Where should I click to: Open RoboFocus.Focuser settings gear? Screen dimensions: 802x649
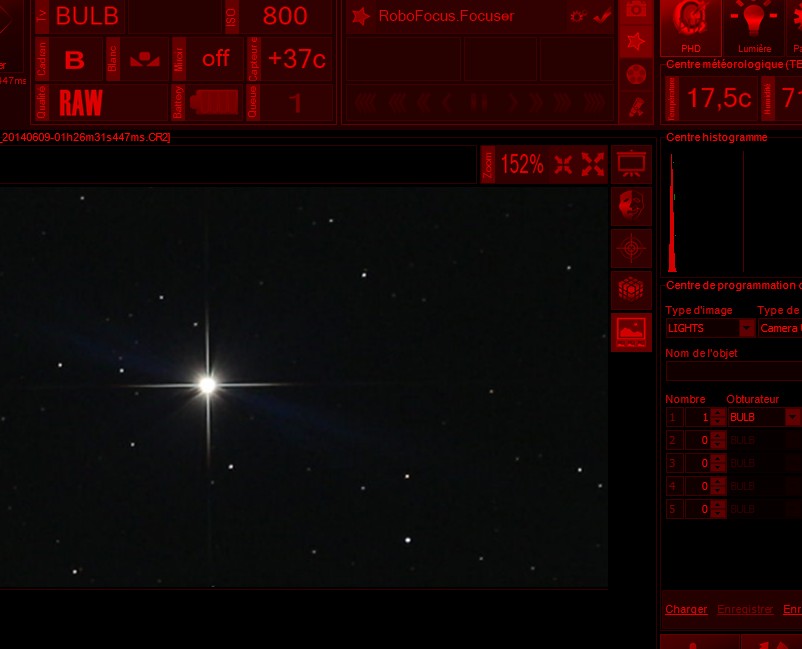[577, 16]
